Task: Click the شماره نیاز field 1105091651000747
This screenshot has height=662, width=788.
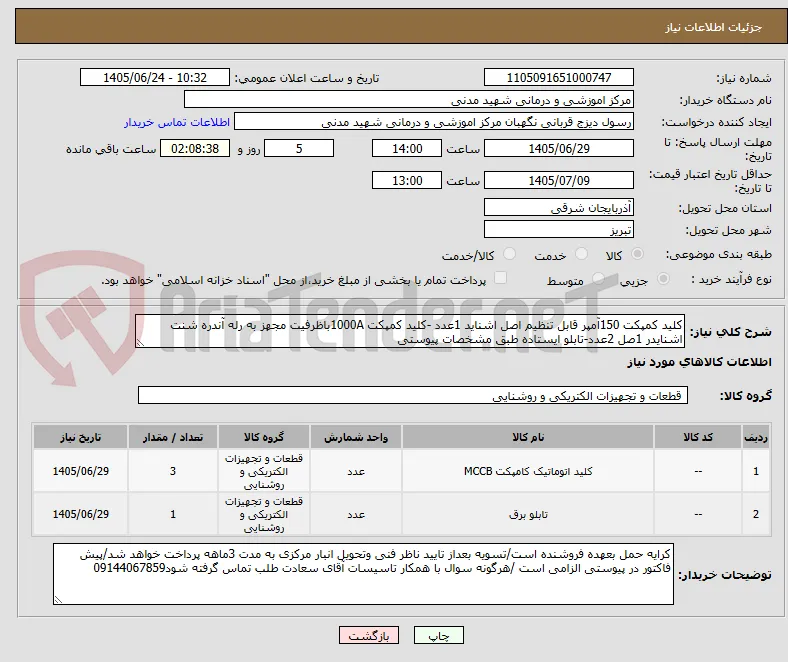Action: click(559, 77)
